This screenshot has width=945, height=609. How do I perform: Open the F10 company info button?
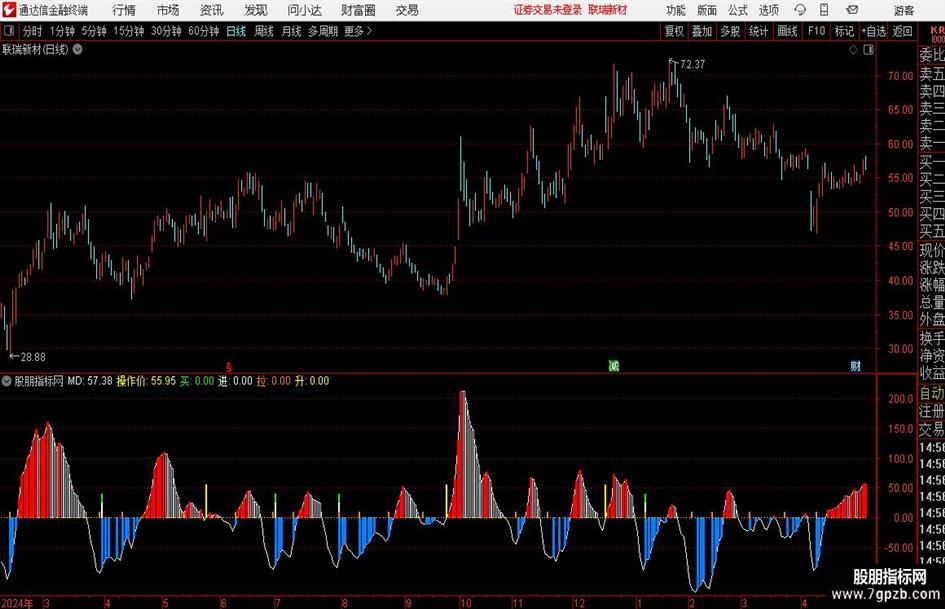817,31
